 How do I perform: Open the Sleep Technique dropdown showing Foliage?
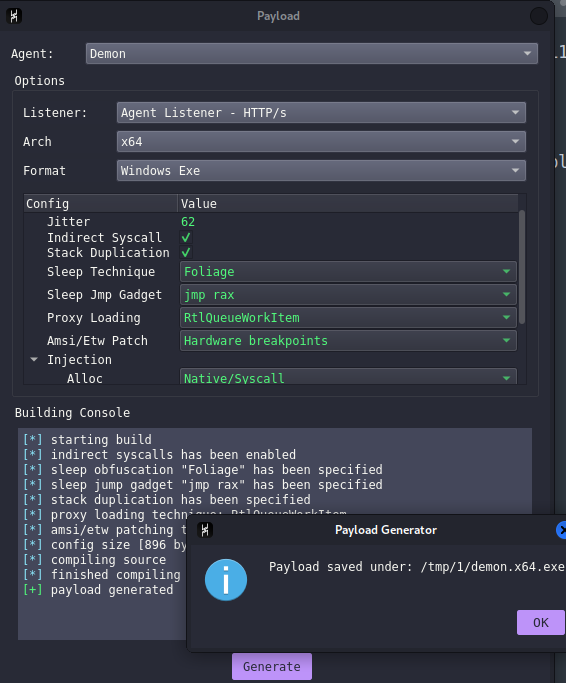(348, 272)
